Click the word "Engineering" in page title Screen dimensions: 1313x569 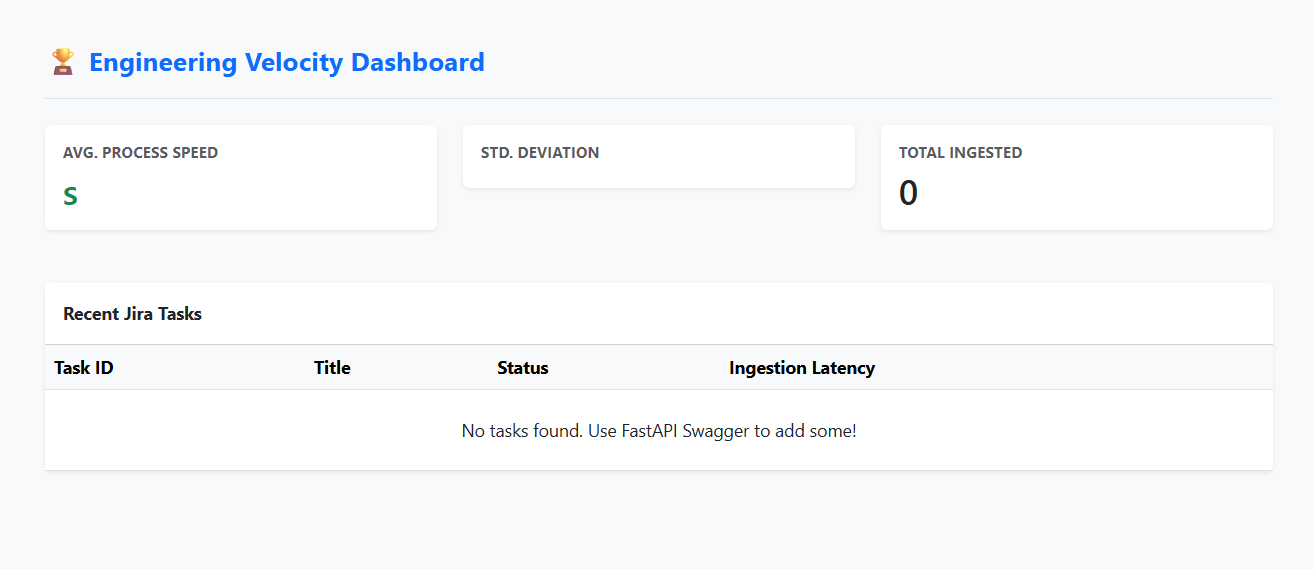[162, 62]
